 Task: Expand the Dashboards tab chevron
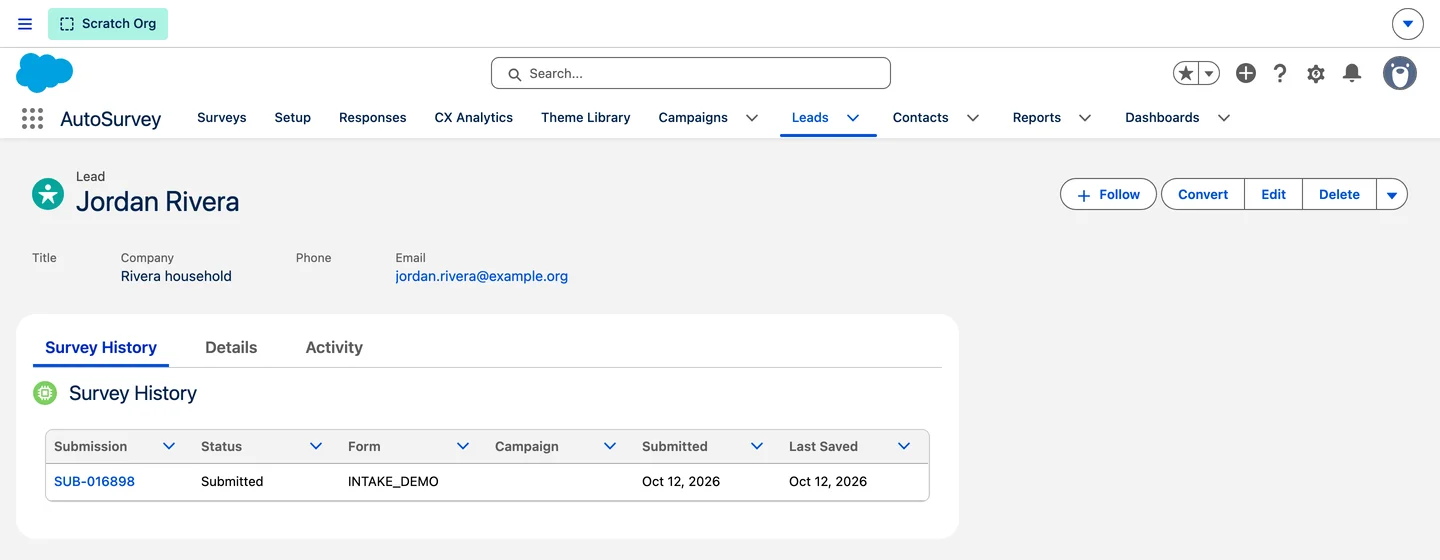pyautogui.click(x=1224, y=118)
